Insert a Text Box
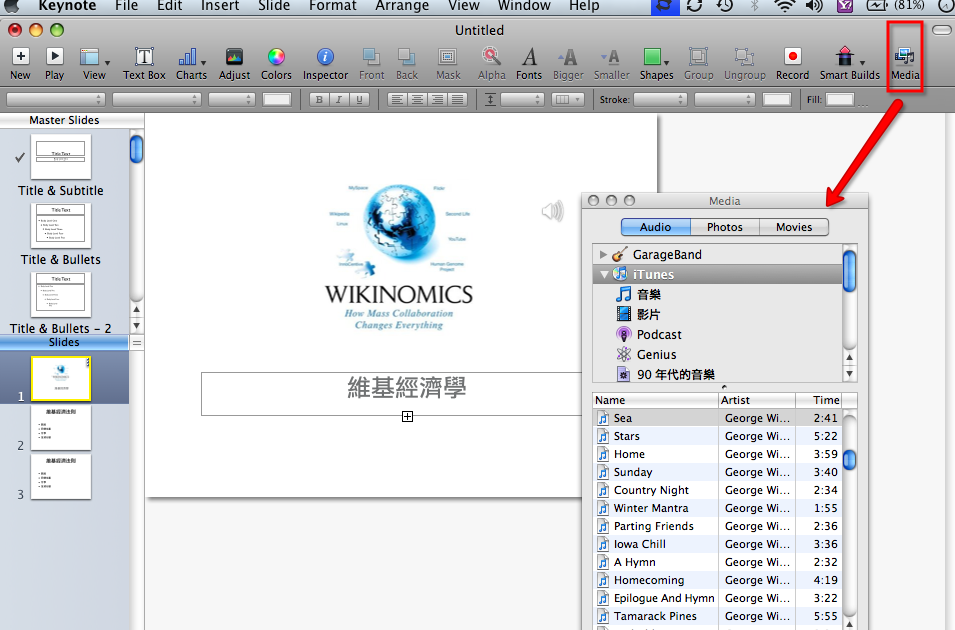Image resolution: width=955 pixels, height=630 pixels. (144, 63)
